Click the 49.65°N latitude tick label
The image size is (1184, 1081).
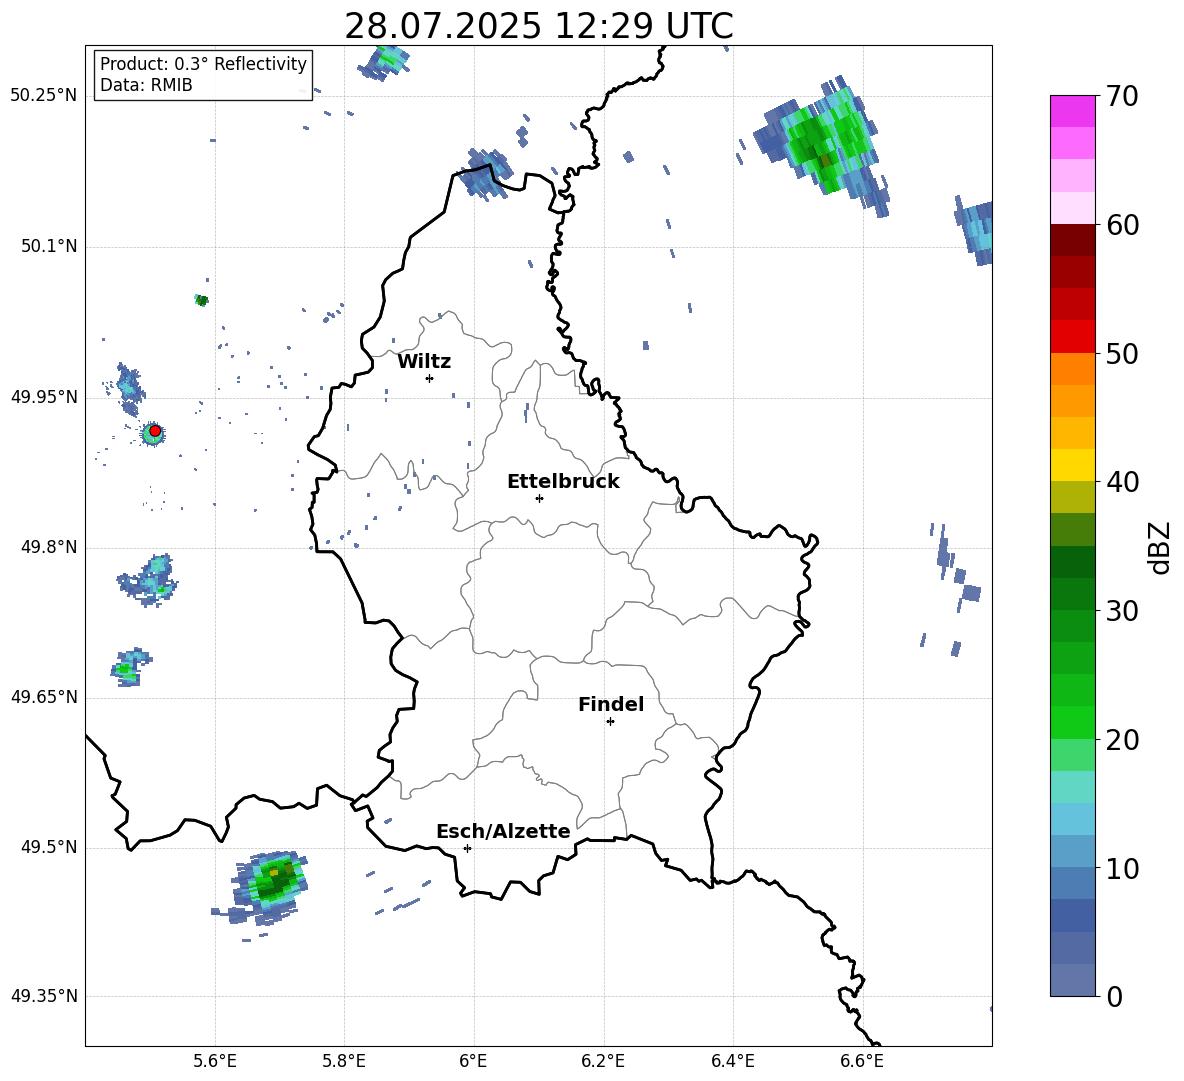point(44,697)
